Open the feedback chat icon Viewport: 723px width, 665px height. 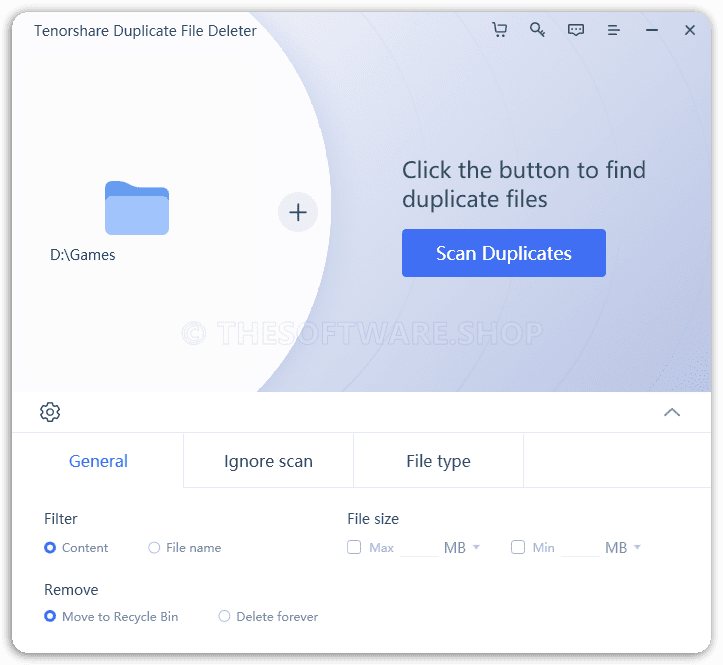tap(576, 30)
